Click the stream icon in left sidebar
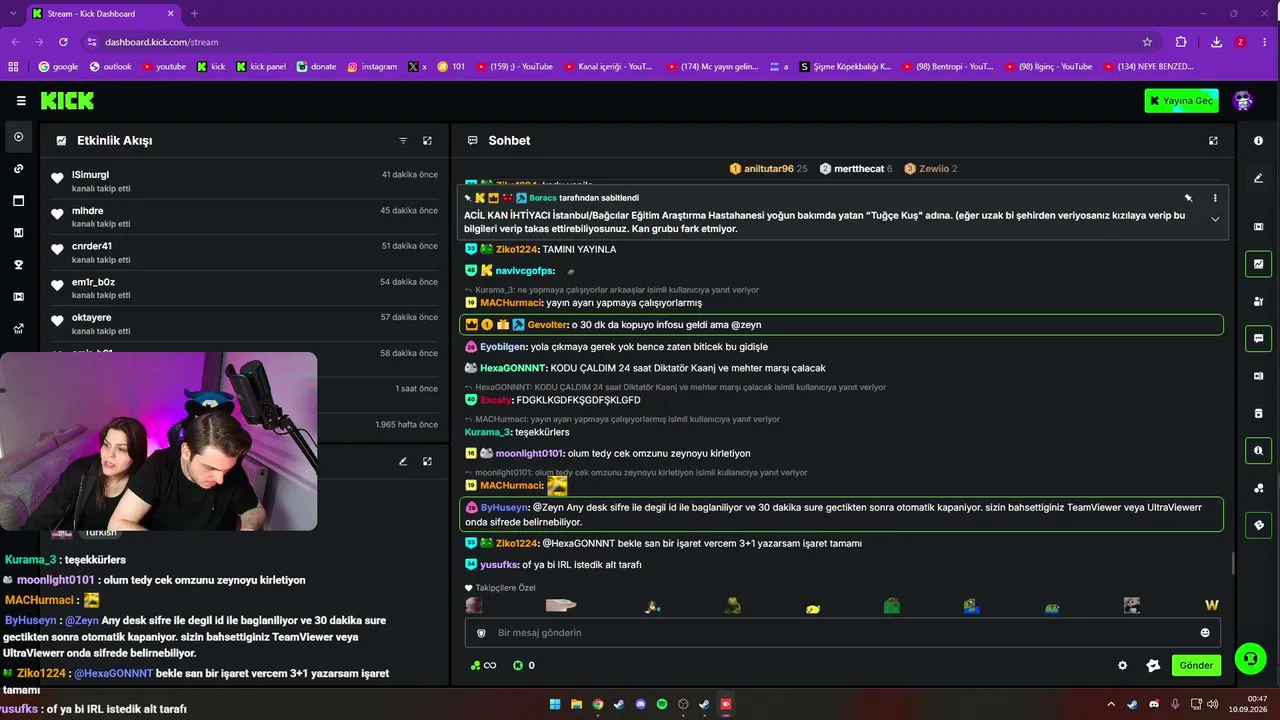Image resolution: width=1280 pixels, height=720 pixels. (18, 137)
